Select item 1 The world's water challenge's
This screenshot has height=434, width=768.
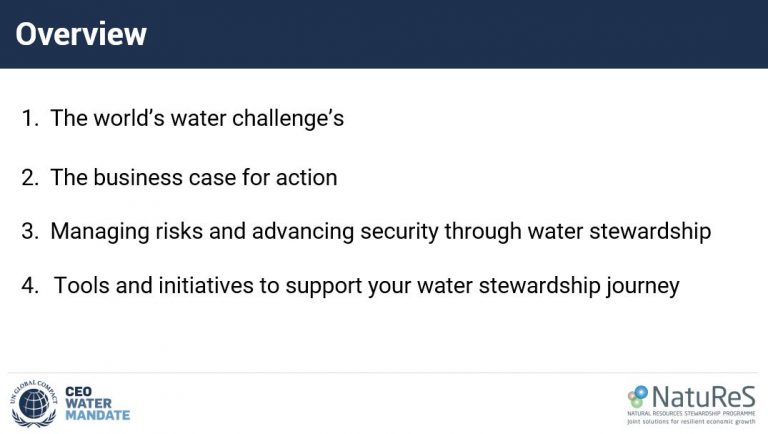click(183, 118)
